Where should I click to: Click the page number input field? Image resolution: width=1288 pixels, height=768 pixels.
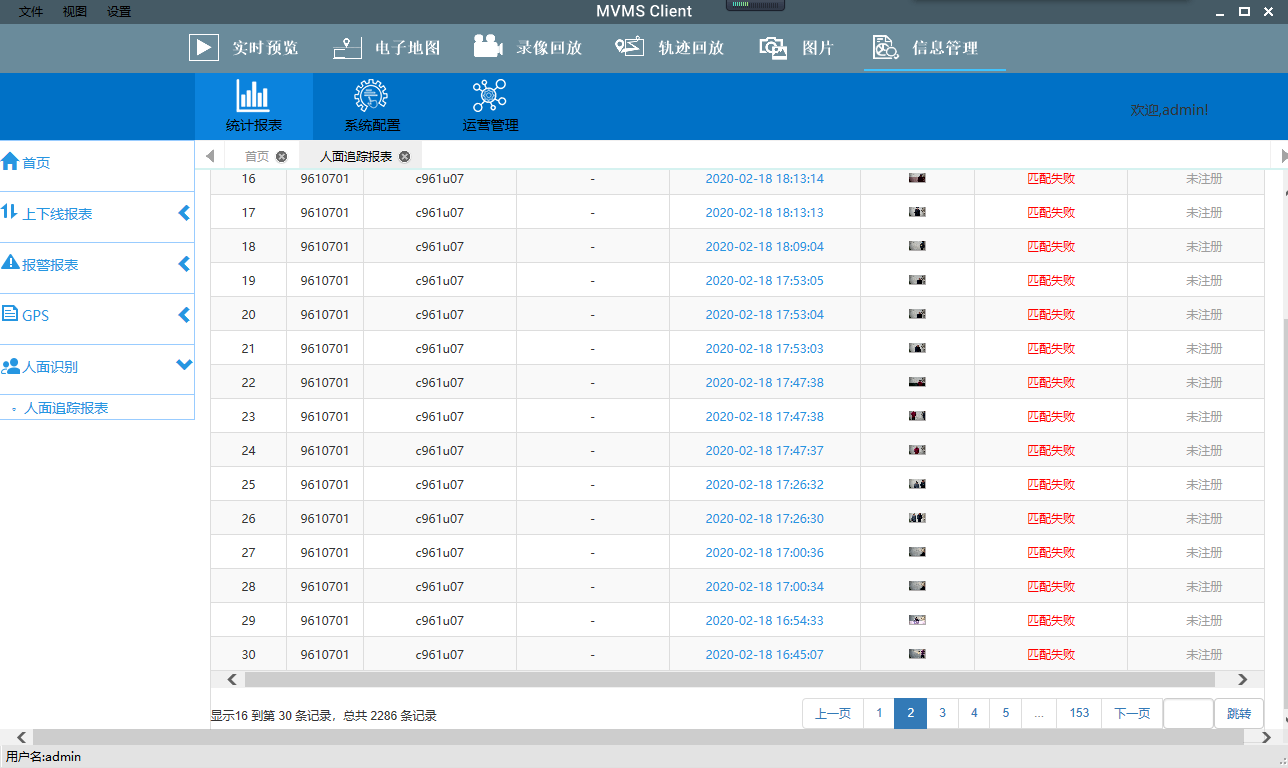coord(1188,713)
